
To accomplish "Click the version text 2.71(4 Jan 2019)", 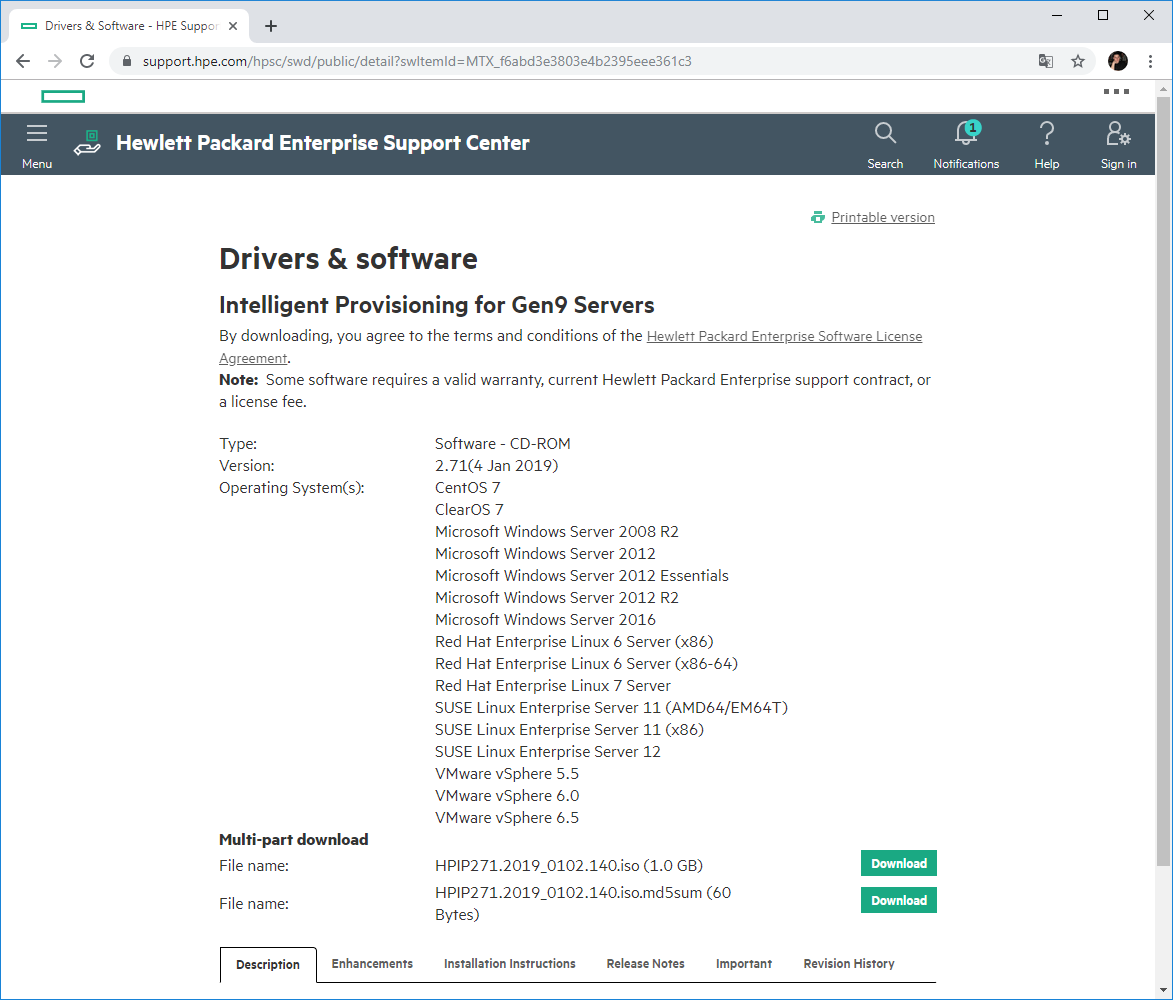I will tap(497, 466).
